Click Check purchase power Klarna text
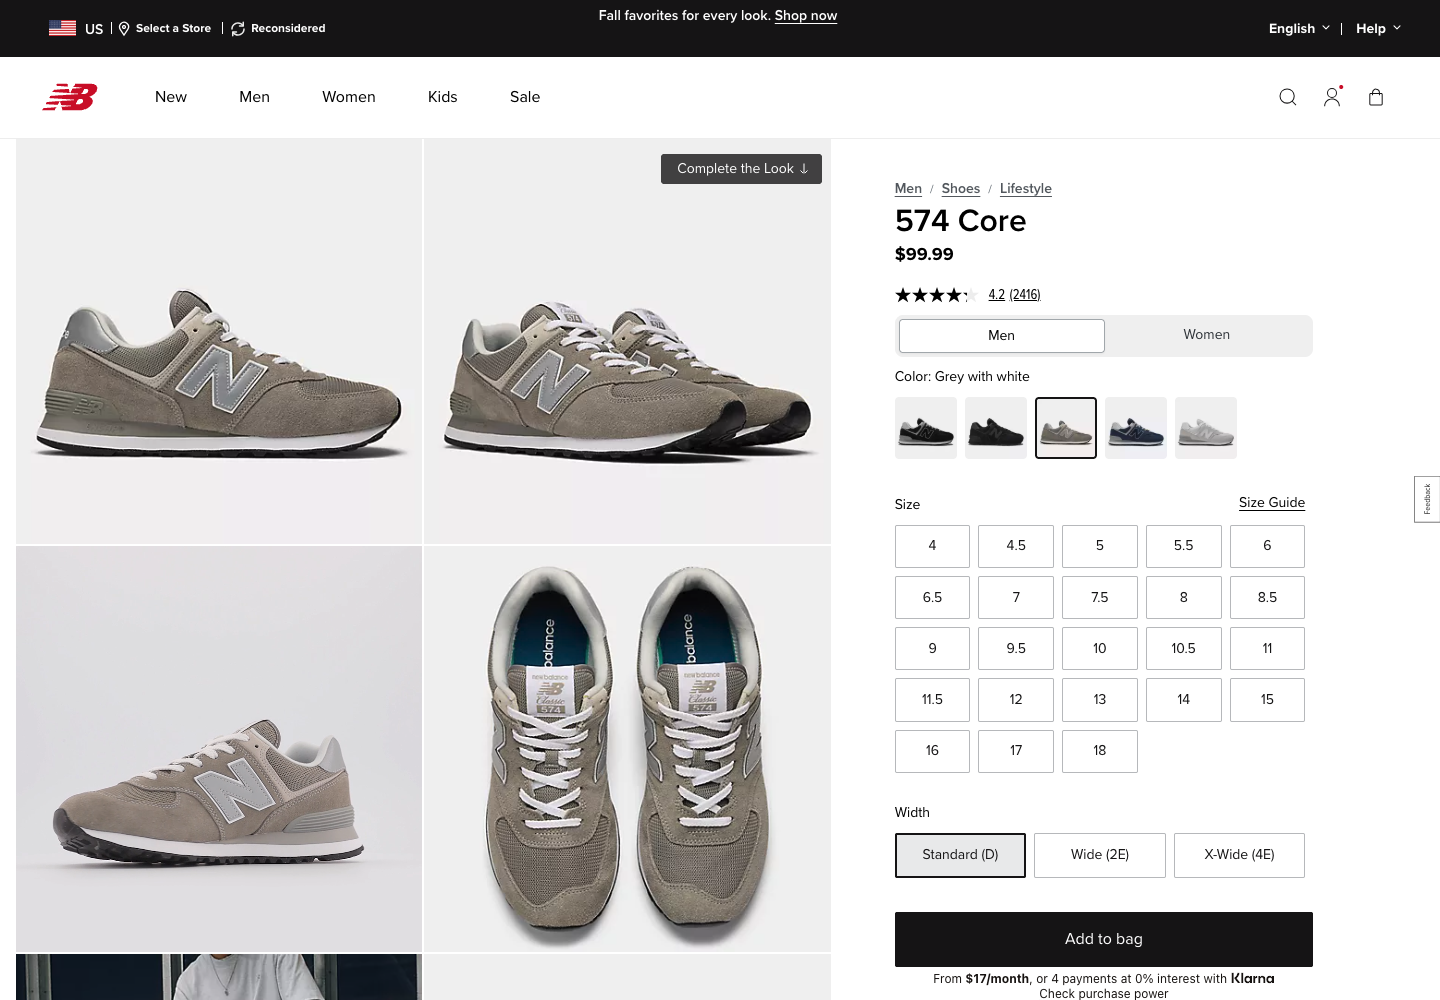 [x=1104, y=993]
